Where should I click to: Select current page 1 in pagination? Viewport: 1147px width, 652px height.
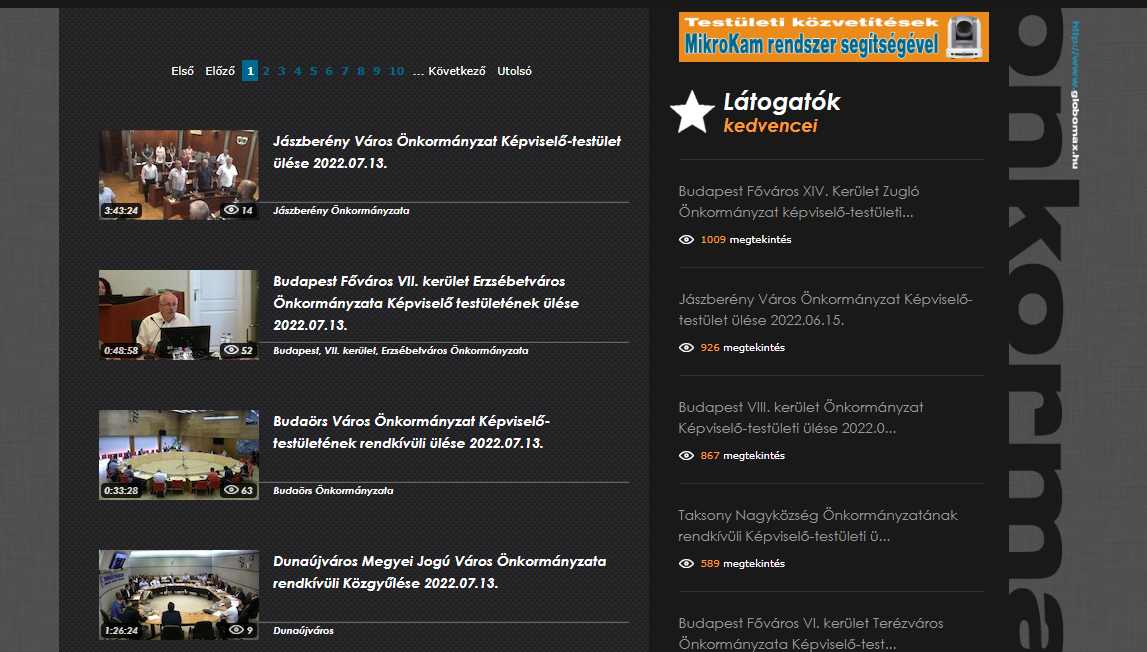[x=250, y=71]
